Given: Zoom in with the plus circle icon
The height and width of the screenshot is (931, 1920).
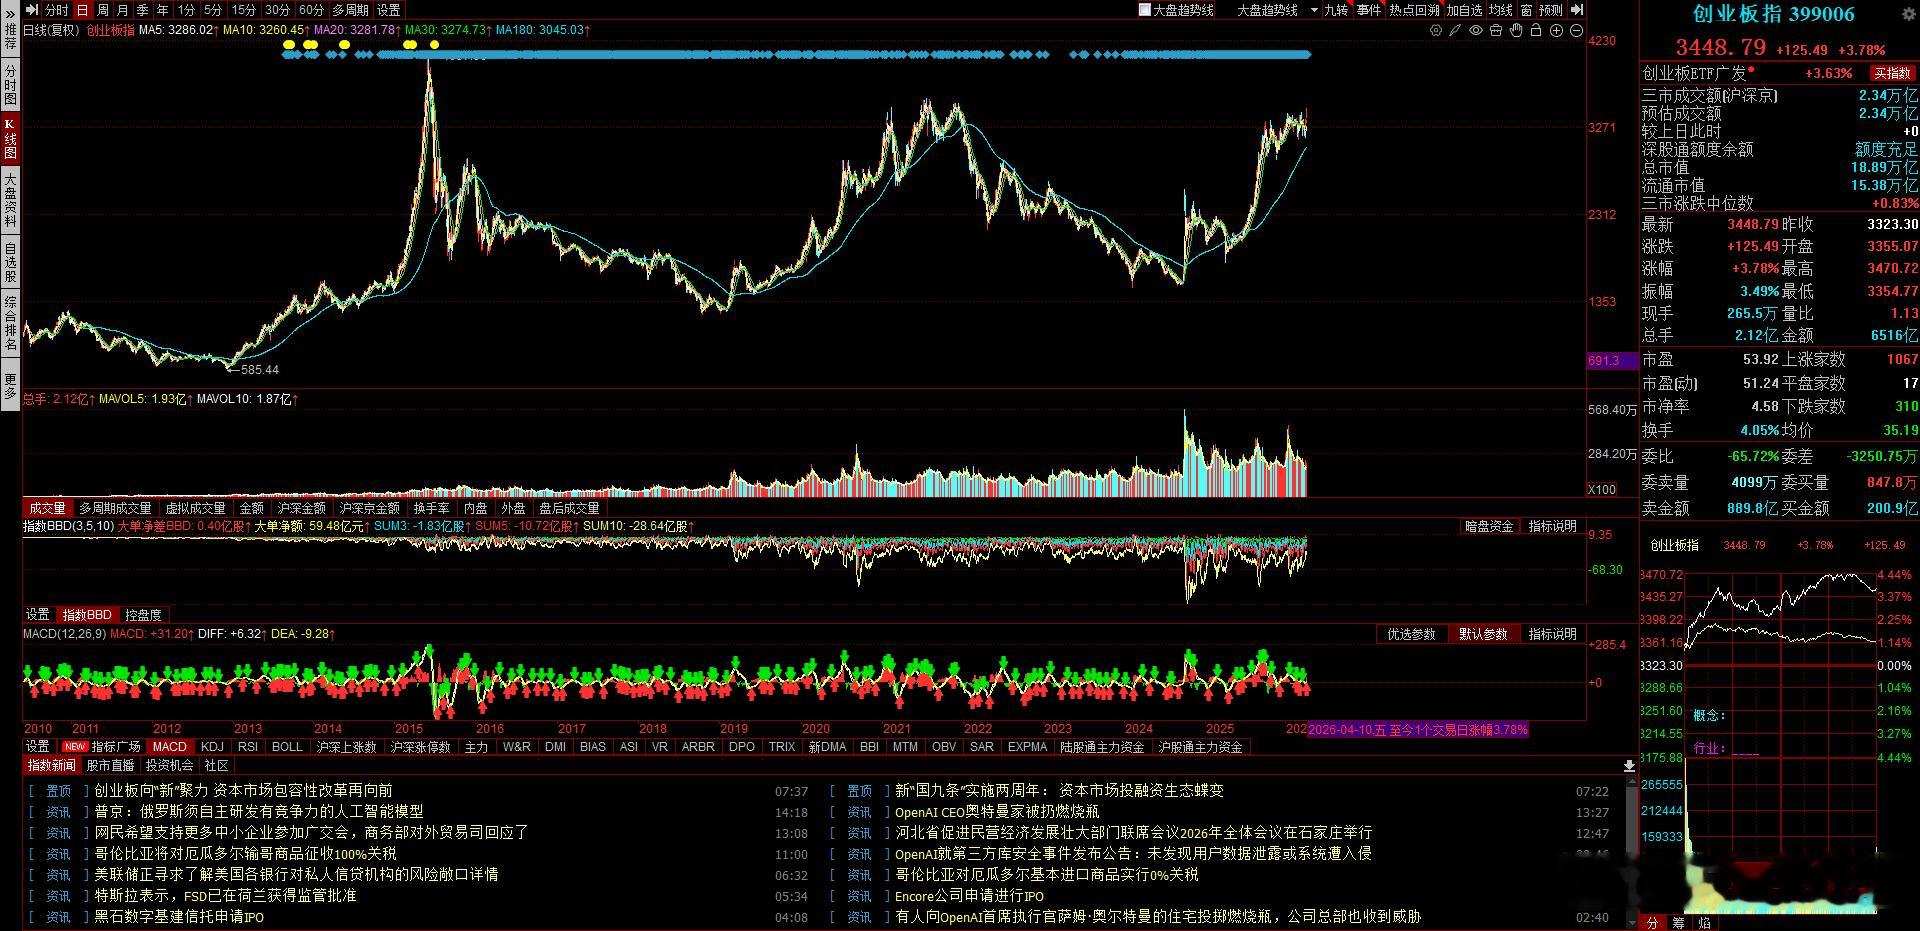Looking at the screenshot, I should [1556, 31].
